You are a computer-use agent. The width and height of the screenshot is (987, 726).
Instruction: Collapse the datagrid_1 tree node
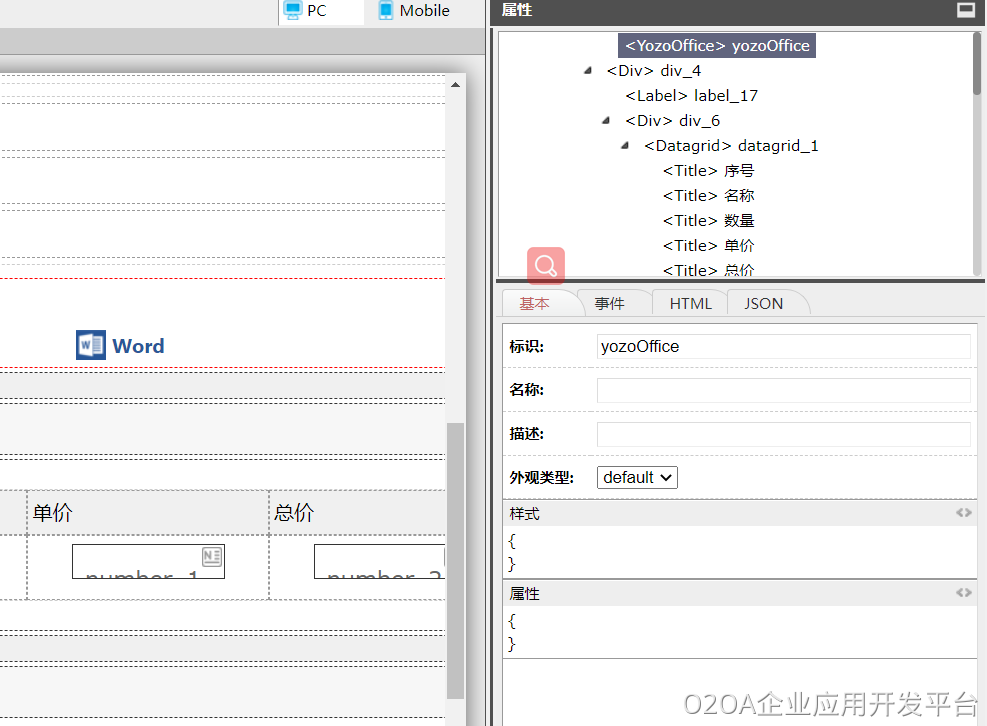[625, 146]
